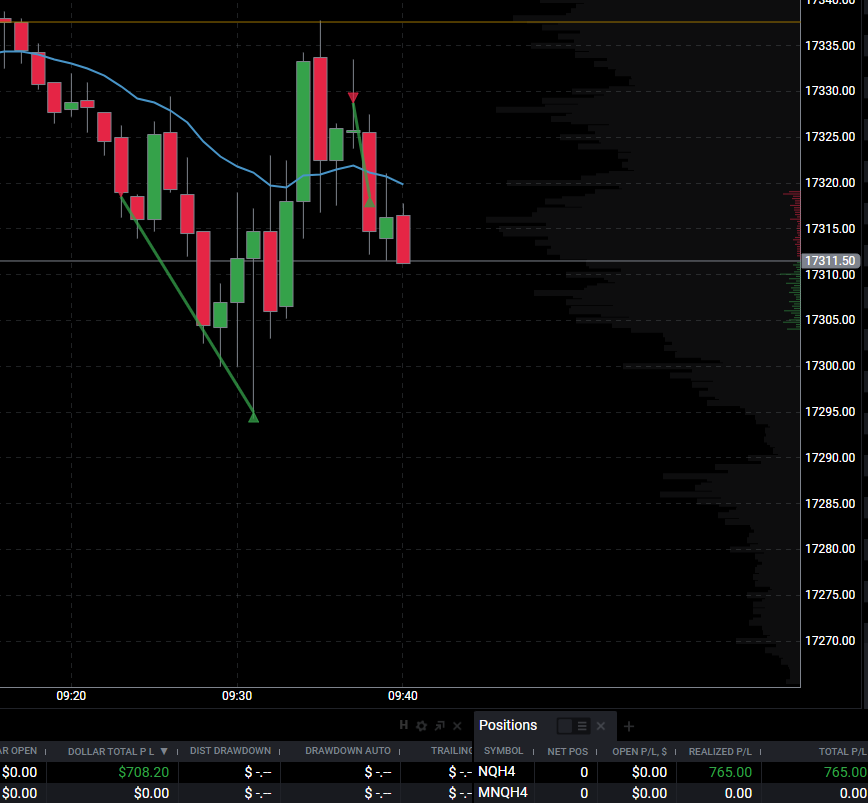
Task: Click the 17270.00 price axis label
Action: (x=830, y=641)
